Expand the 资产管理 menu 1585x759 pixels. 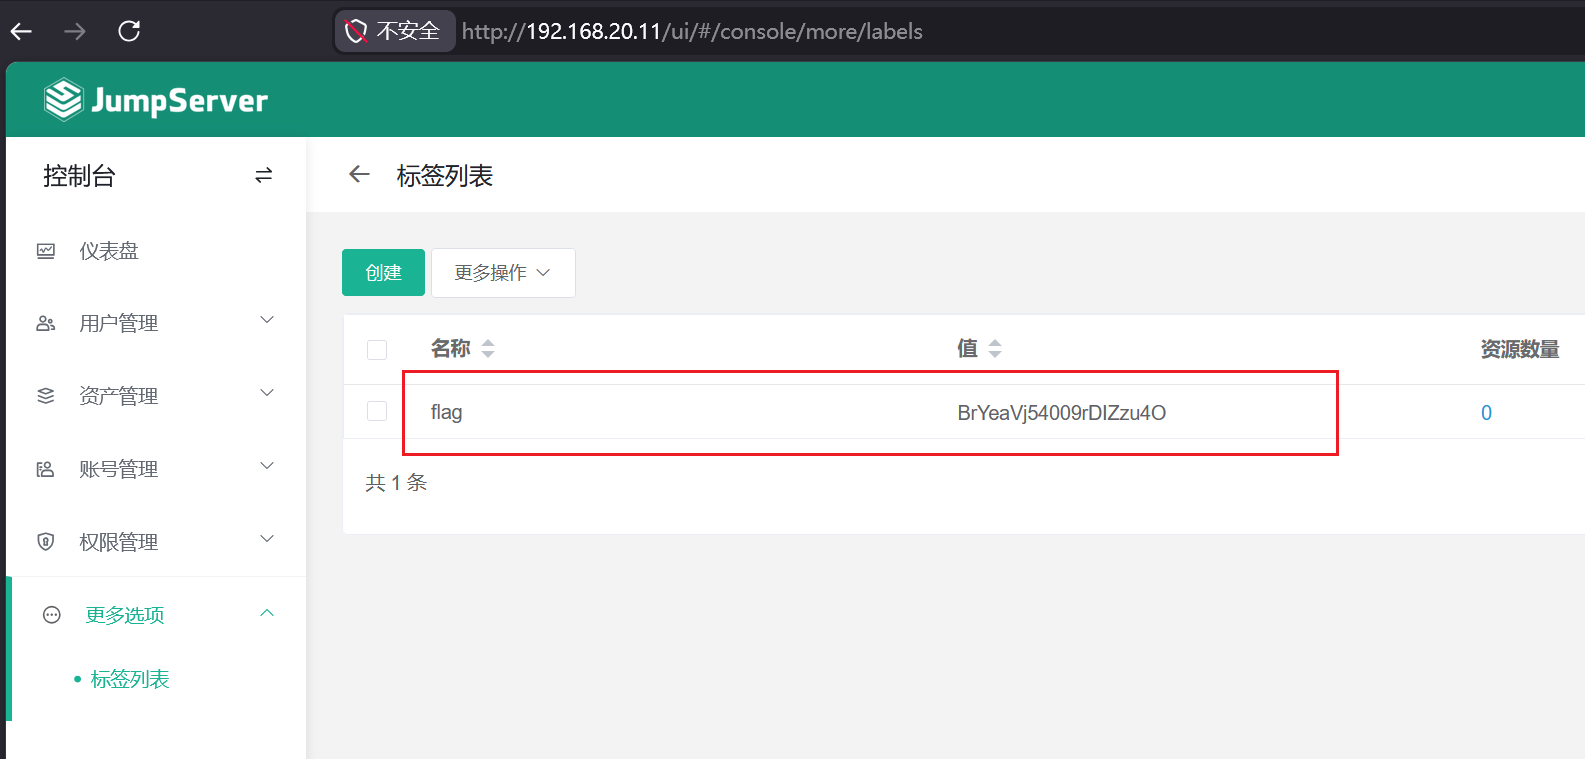point(155,396)
